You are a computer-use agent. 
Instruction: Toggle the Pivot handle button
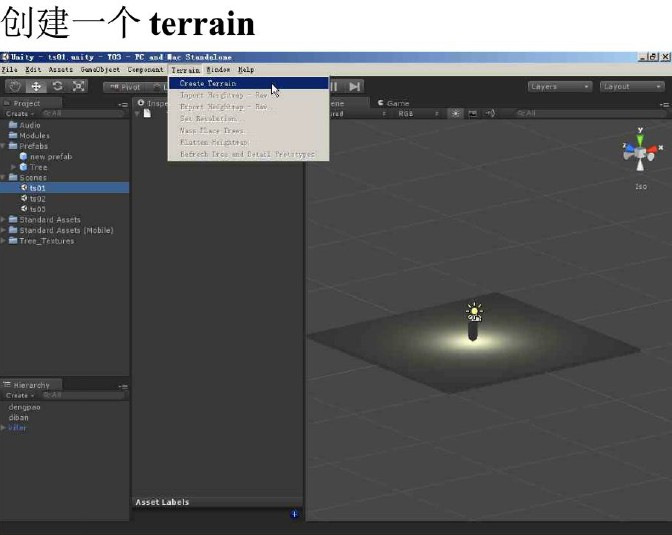[125, 87]
